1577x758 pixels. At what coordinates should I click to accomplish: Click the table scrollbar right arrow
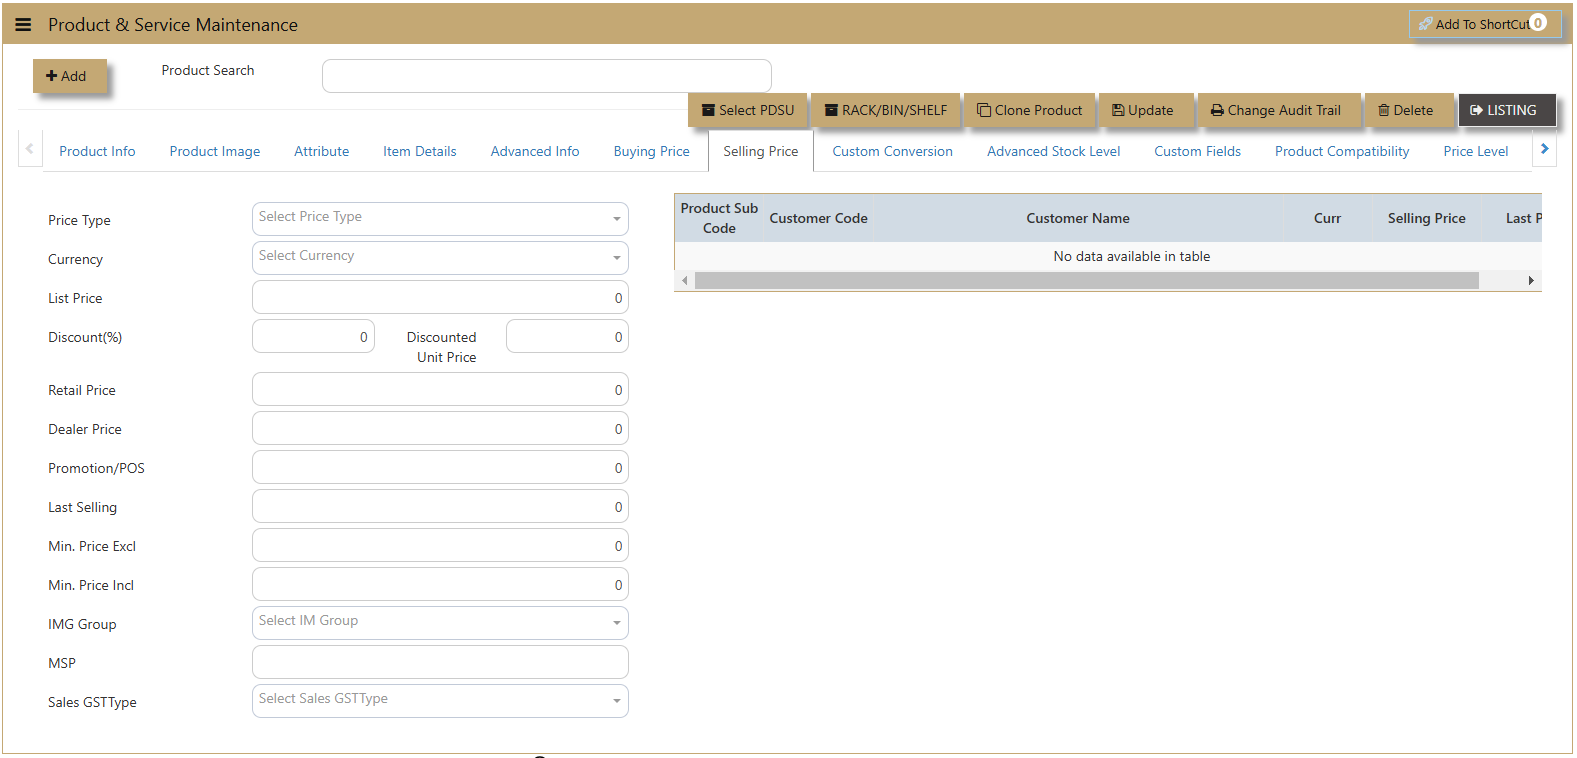1531,280
